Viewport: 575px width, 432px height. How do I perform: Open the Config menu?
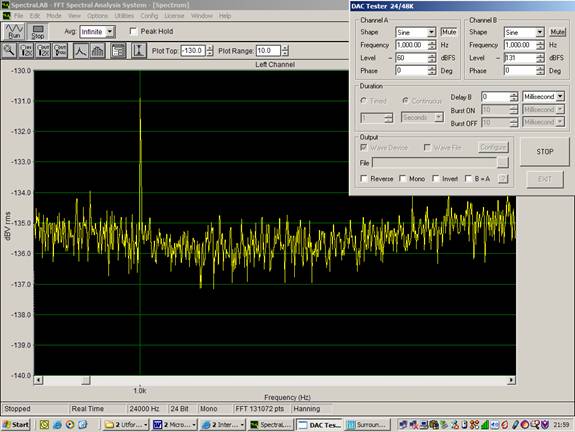tap(149, 16)
